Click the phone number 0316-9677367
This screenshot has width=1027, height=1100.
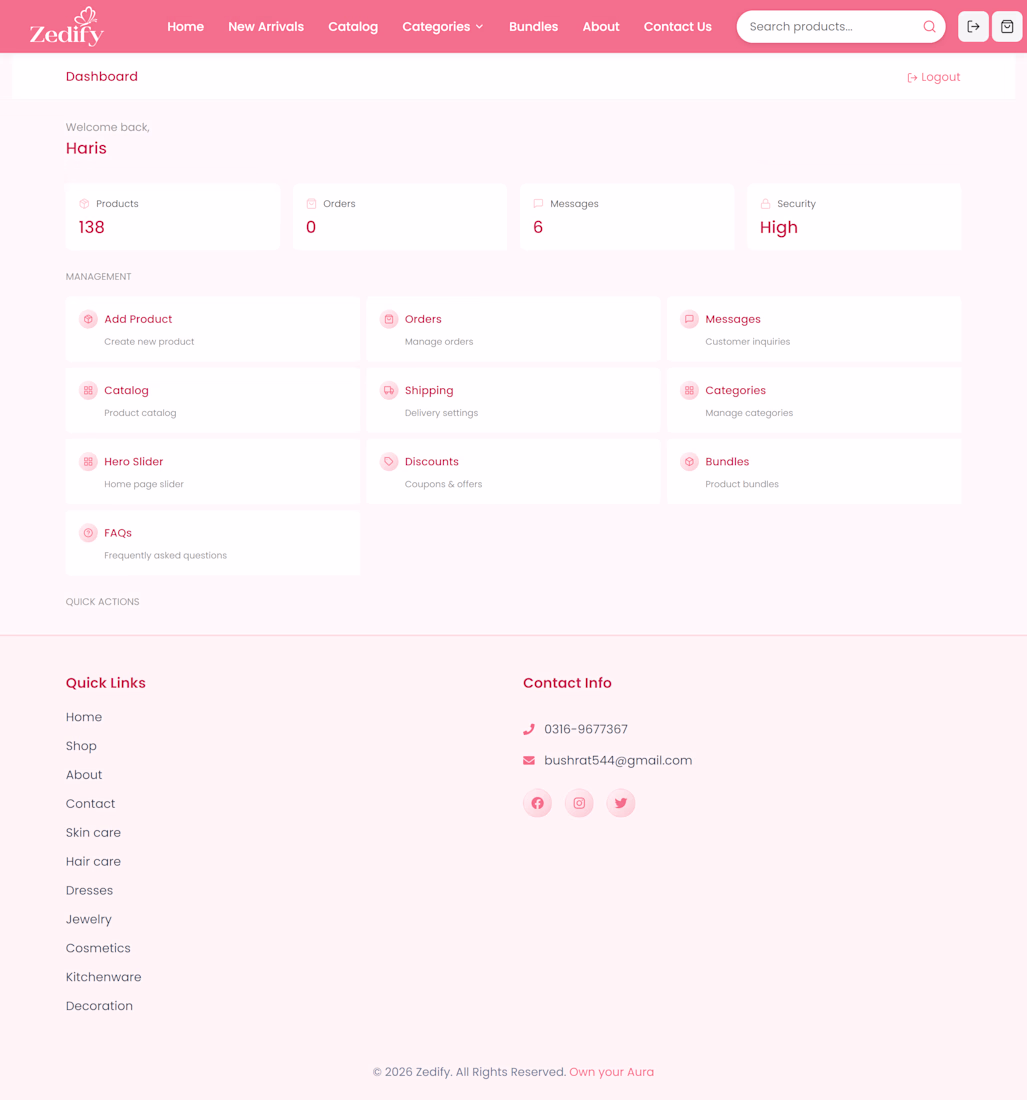pos(586,730)
